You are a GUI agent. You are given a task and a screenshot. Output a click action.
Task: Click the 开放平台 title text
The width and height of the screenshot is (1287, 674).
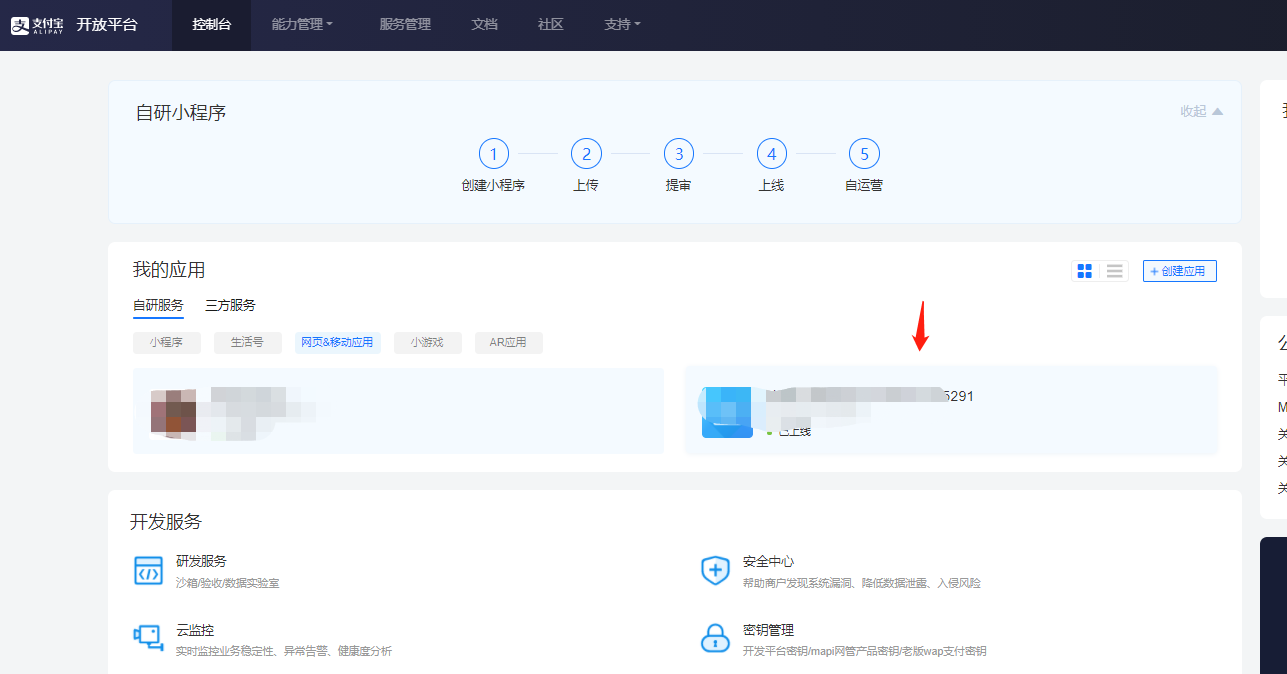coord(107,25)
